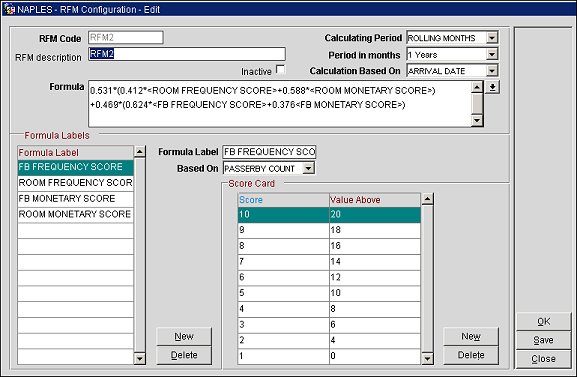The image size is (577, 377).
Task: Select ROOM FREQUENCY SCORE label row
Action: (75, 183)
